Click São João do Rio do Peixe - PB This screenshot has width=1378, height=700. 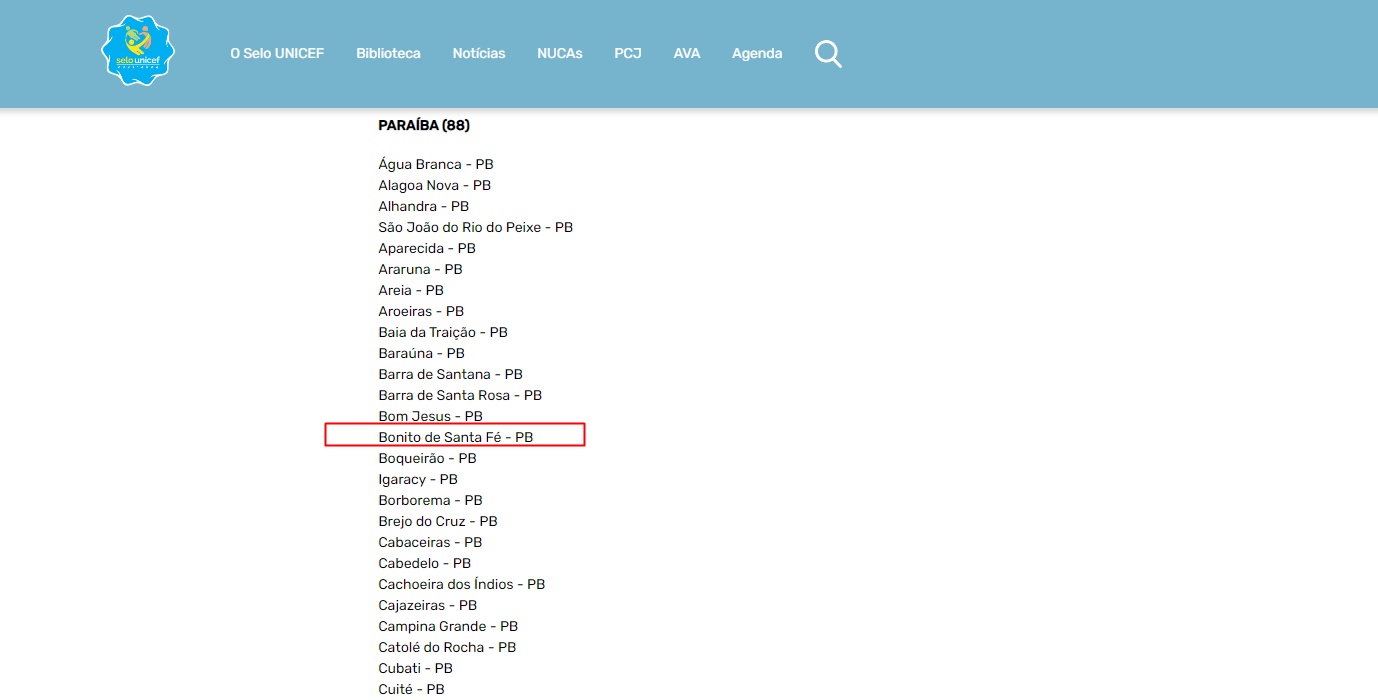(475, 228)
